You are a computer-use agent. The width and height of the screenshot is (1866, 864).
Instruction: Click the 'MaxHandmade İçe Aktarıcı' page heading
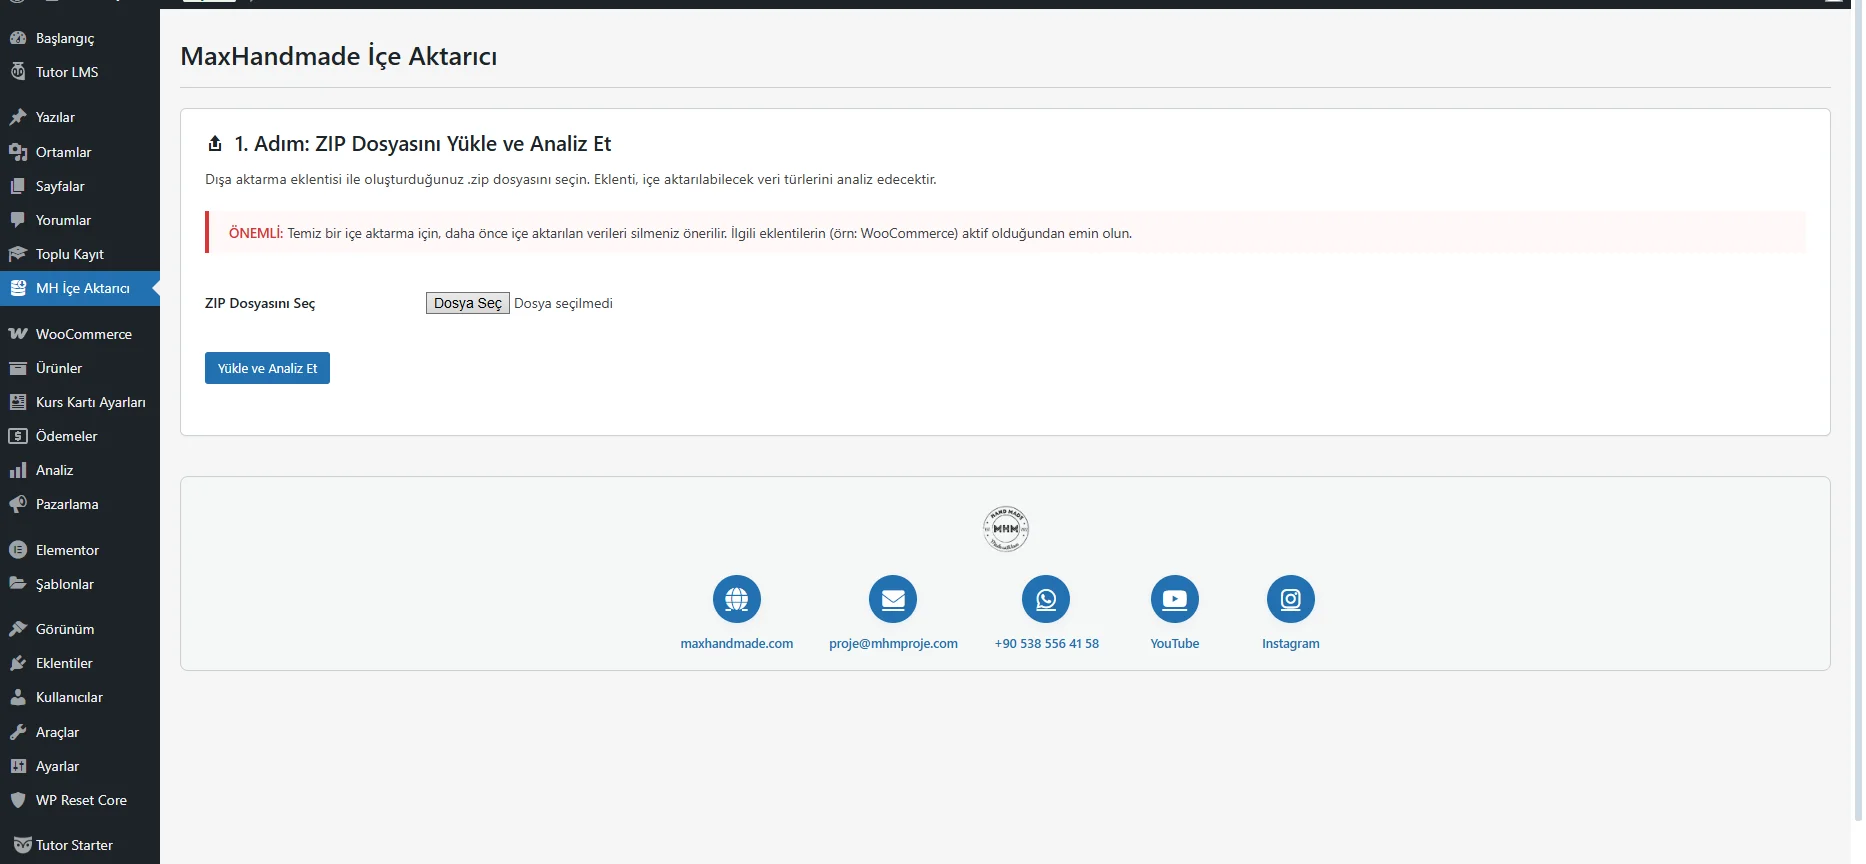click(x=338, y=56)
